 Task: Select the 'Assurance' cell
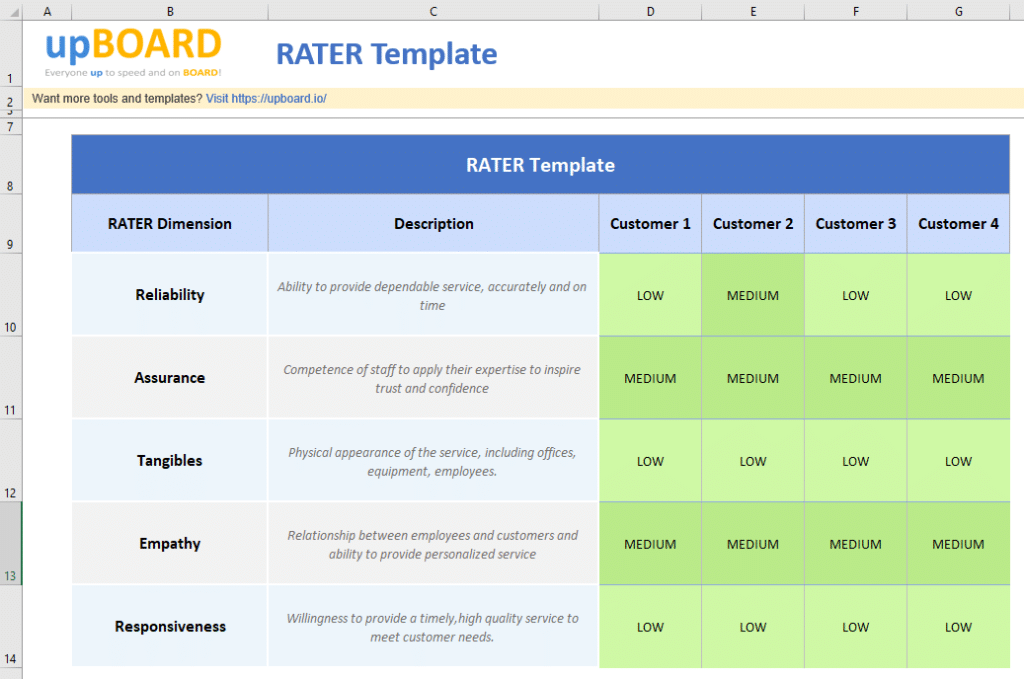point(170,377)
